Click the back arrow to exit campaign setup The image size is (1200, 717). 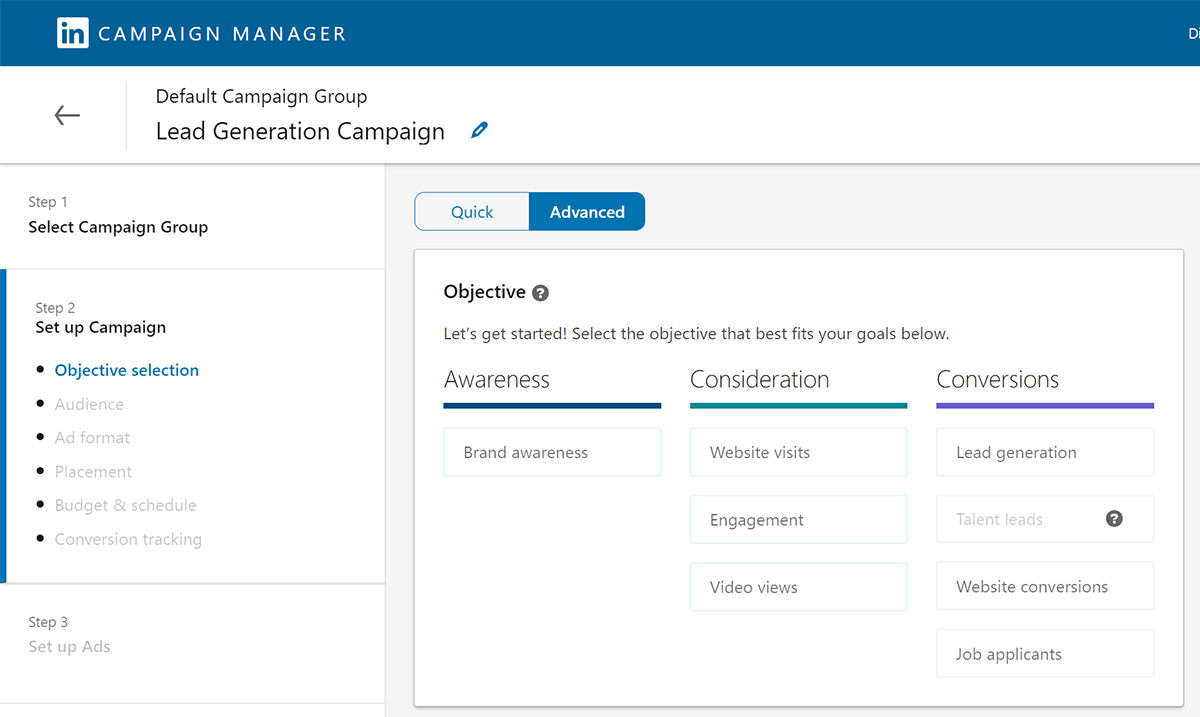tap(66, 114)
